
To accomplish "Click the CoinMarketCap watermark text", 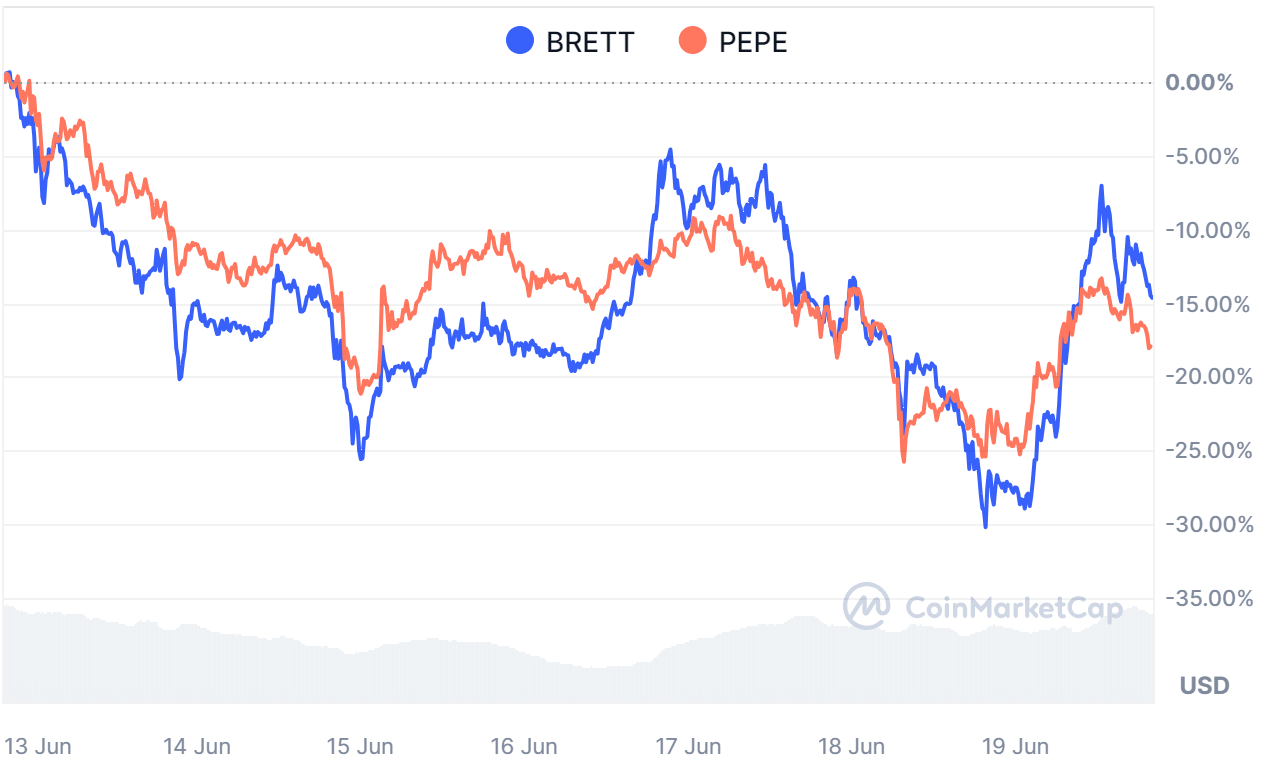I will 1013,608.
